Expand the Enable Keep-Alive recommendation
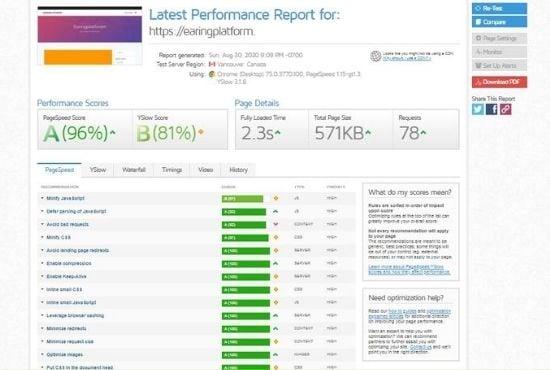 (x=66, y=276)
